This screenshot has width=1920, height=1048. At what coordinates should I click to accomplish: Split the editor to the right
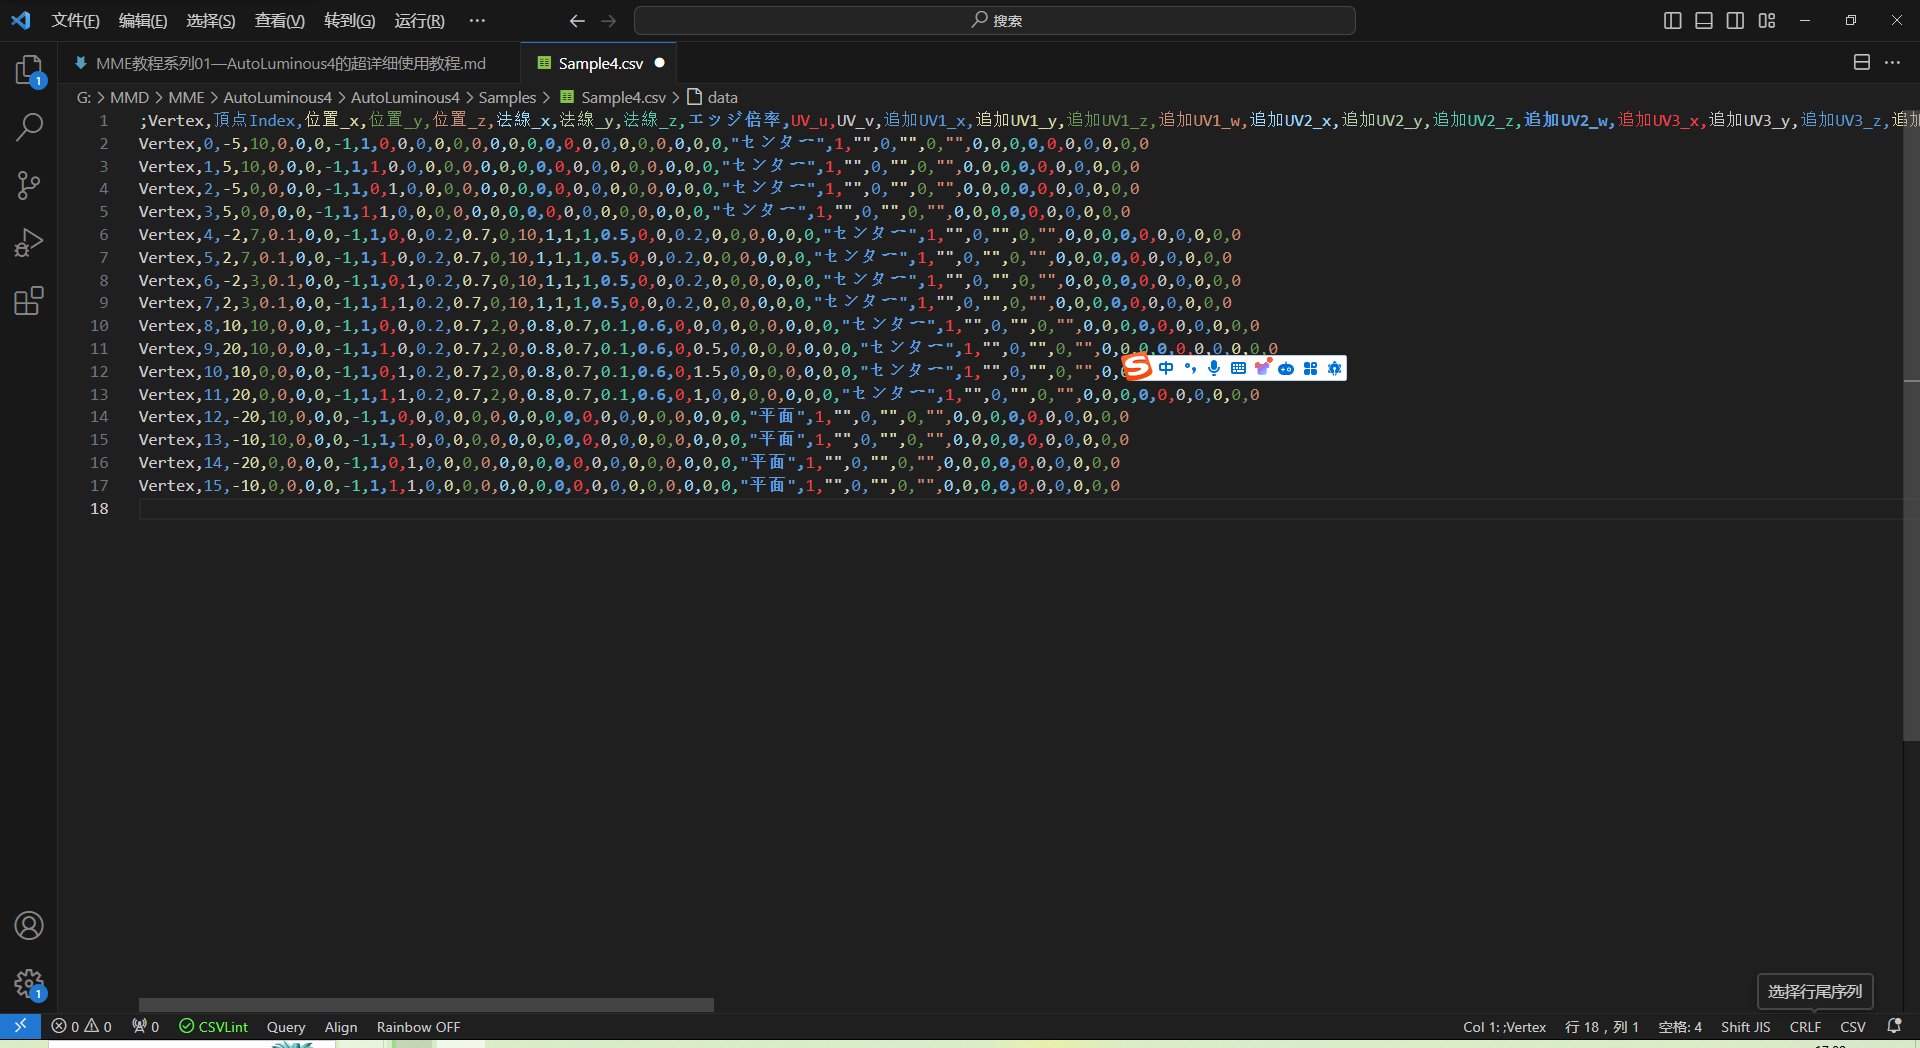1862,62
